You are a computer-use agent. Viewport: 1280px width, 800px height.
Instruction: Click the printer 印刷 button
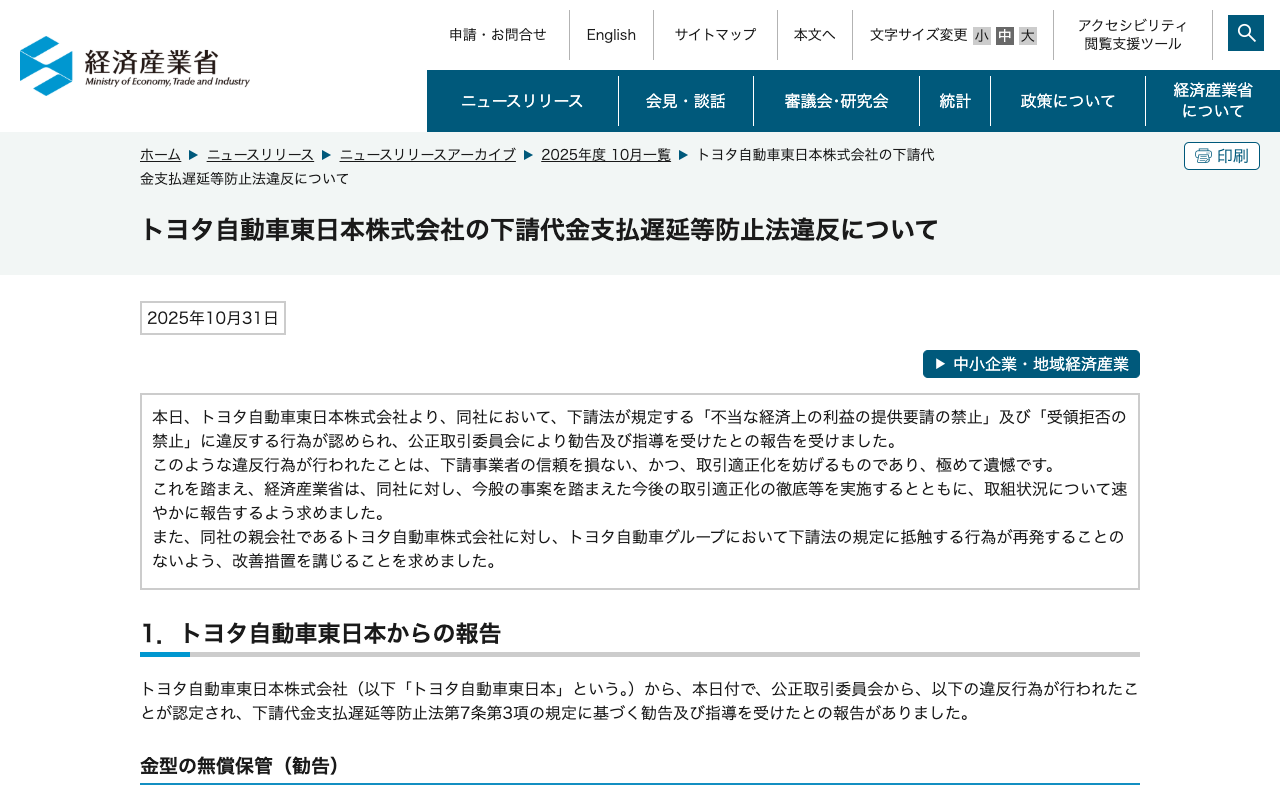tap(1222, 156)
